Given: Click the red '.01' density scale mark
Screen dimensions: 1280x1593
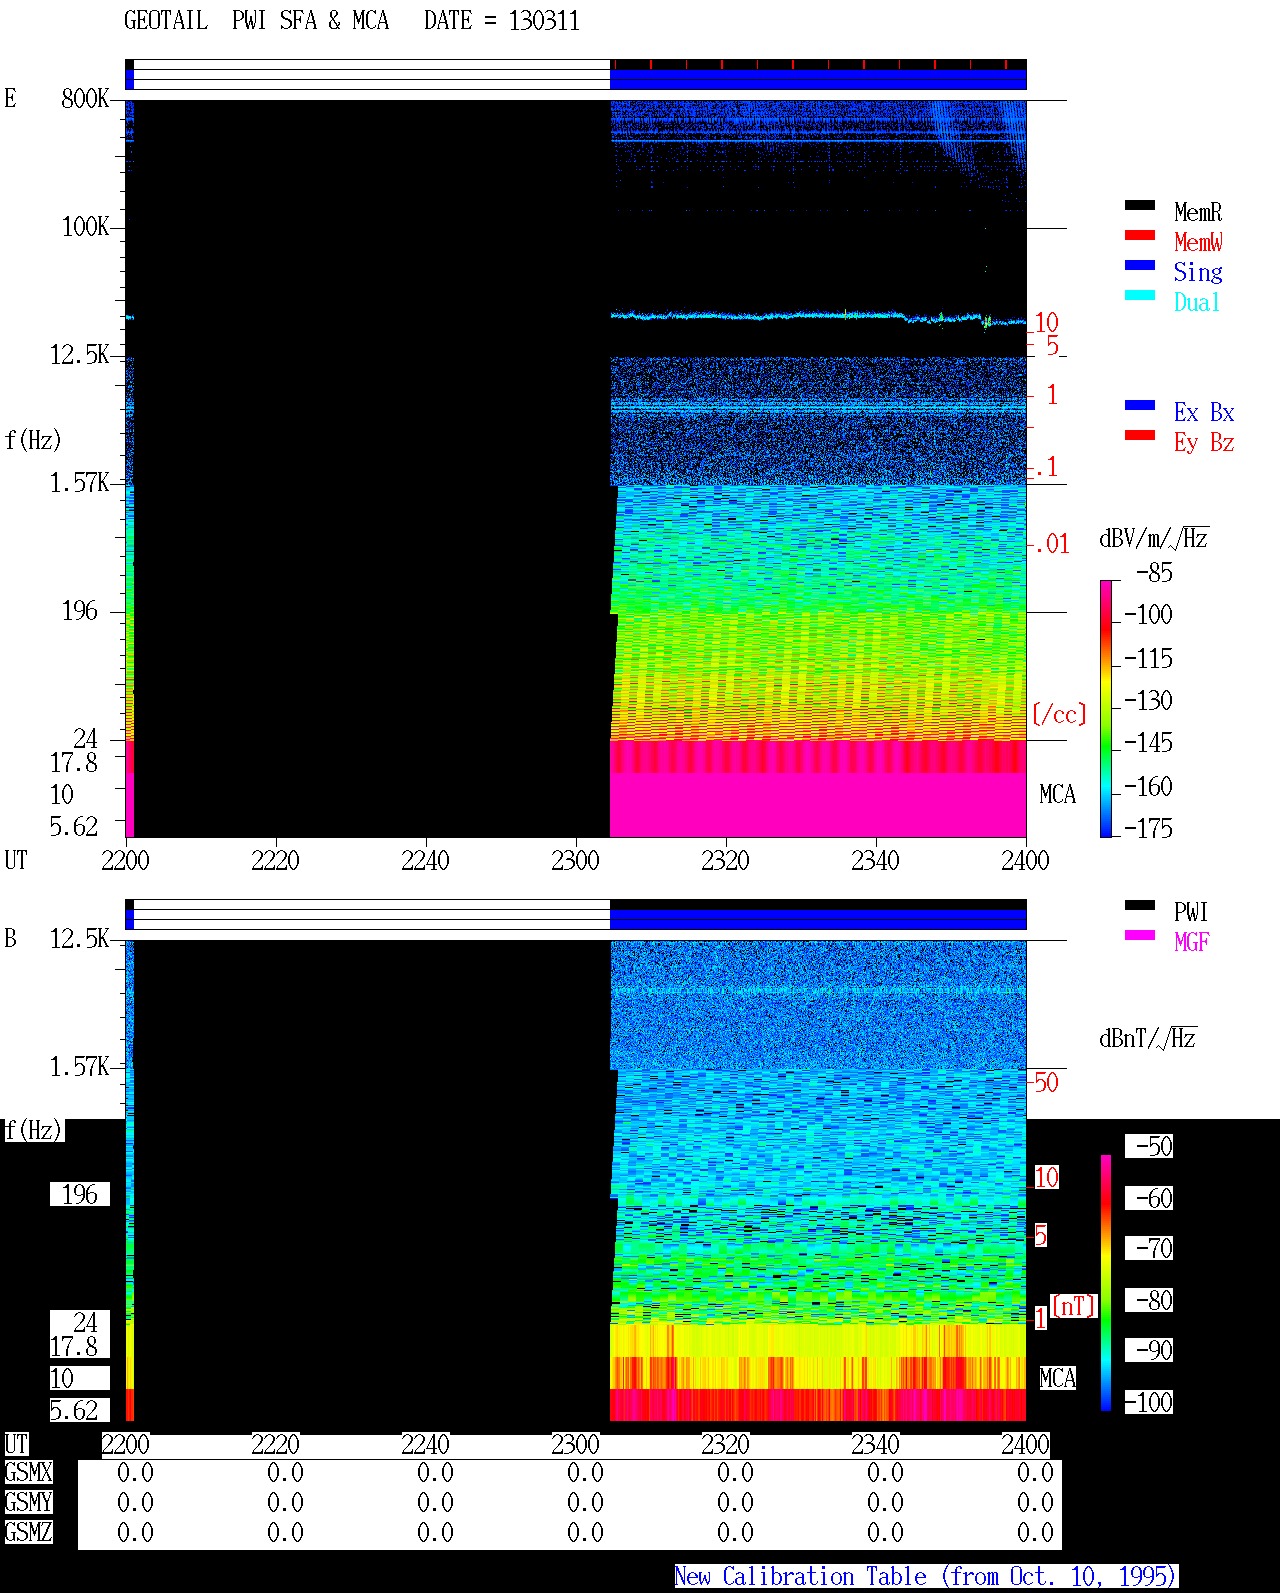Looking at the screenshot, I should point(1050,544).
